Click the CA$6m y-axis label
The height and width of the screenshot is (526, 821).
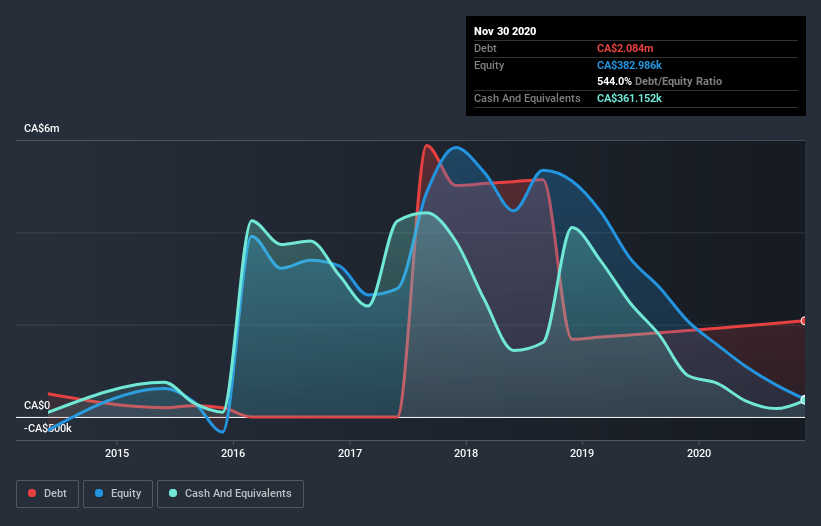[x=42, y=129]
